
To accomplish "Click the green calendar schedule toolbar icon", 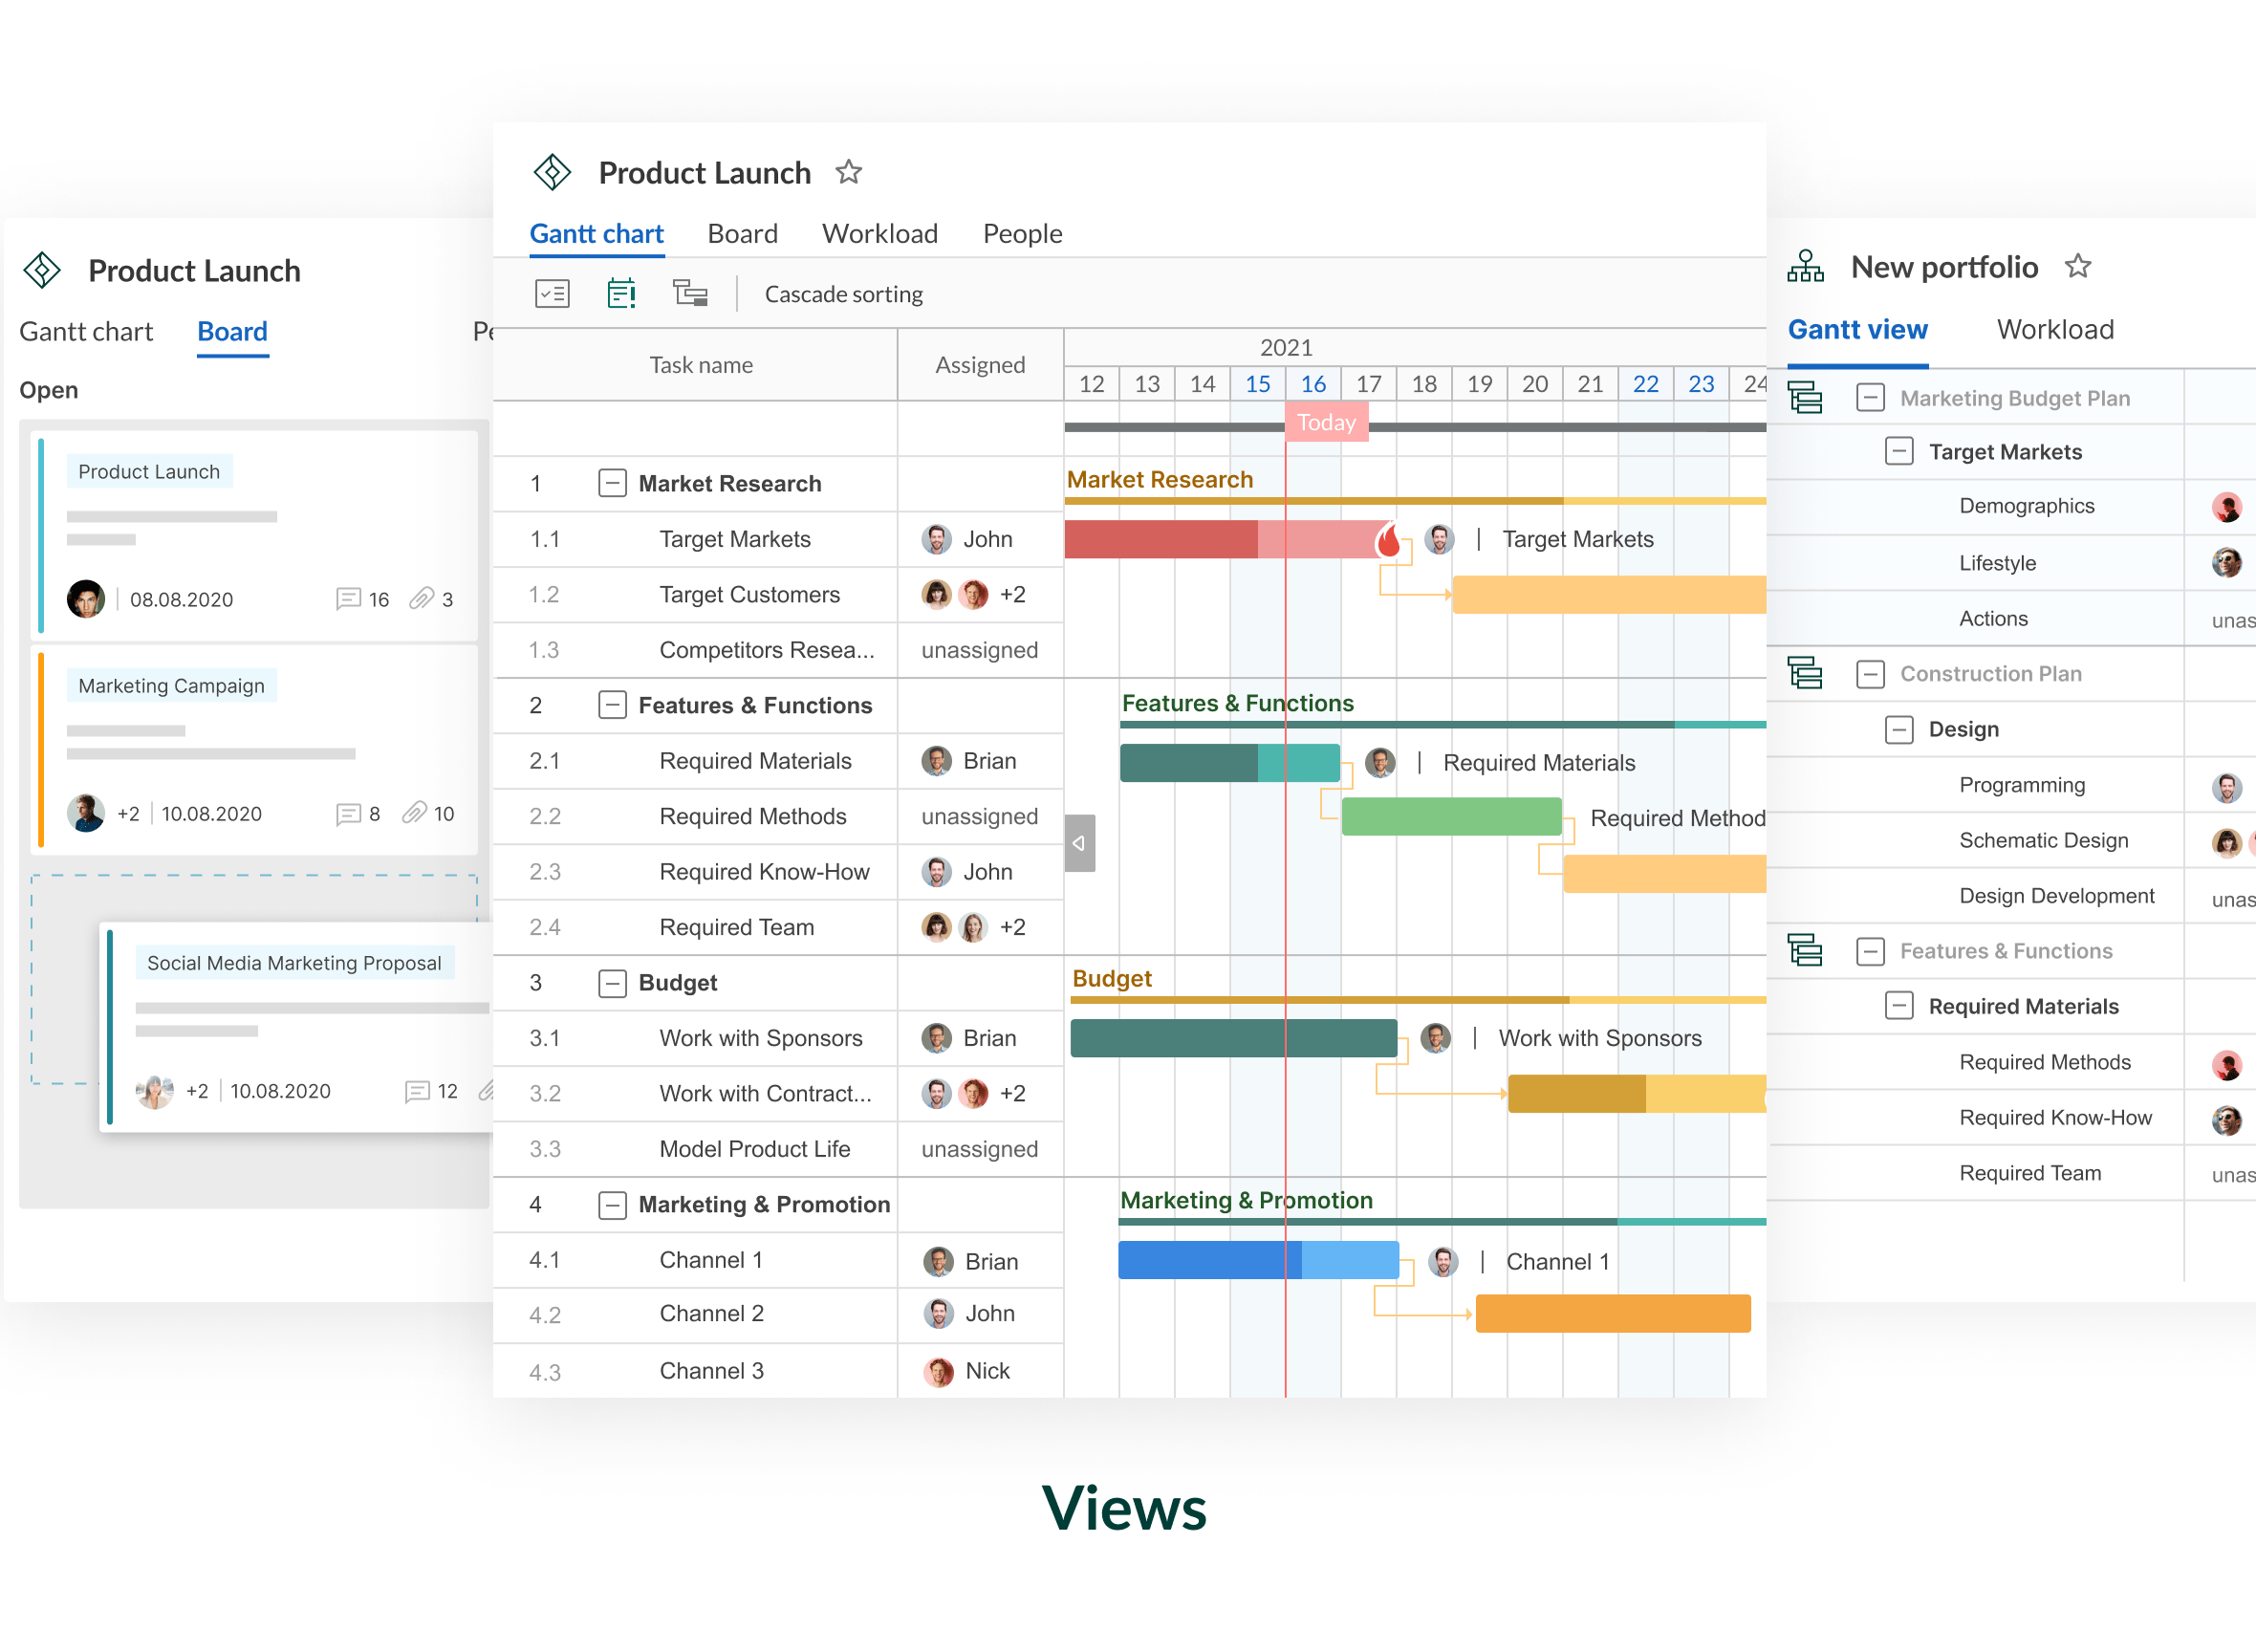I will click(x=621, y=293).
